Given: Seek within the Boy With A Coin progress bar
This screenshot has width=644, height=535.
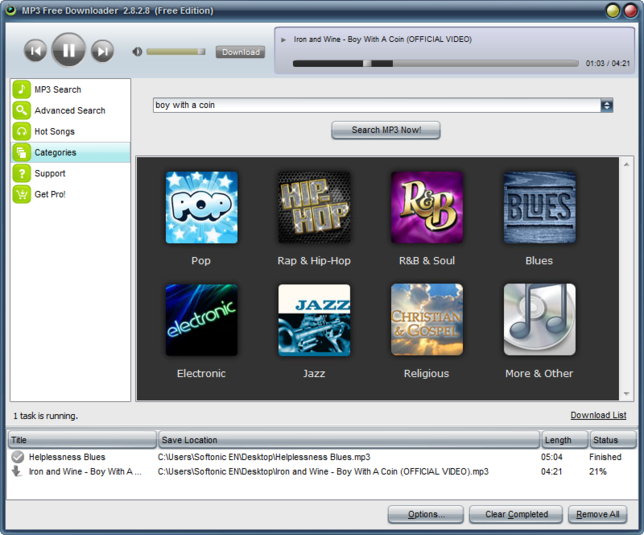Looking at the screenshot, I should [x=435, y=63].
